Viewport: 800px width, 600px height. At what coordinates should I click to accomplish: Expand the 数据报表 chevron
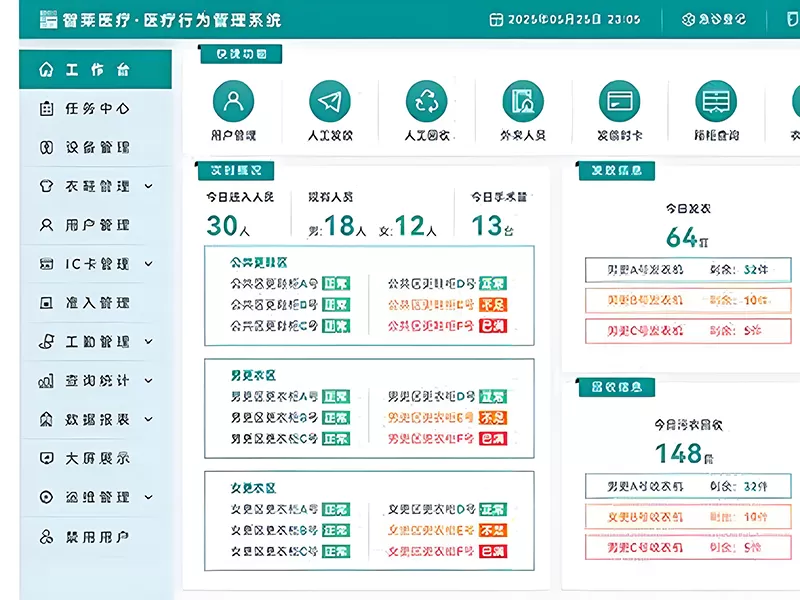pyautogui.click(x=148, y=419)
